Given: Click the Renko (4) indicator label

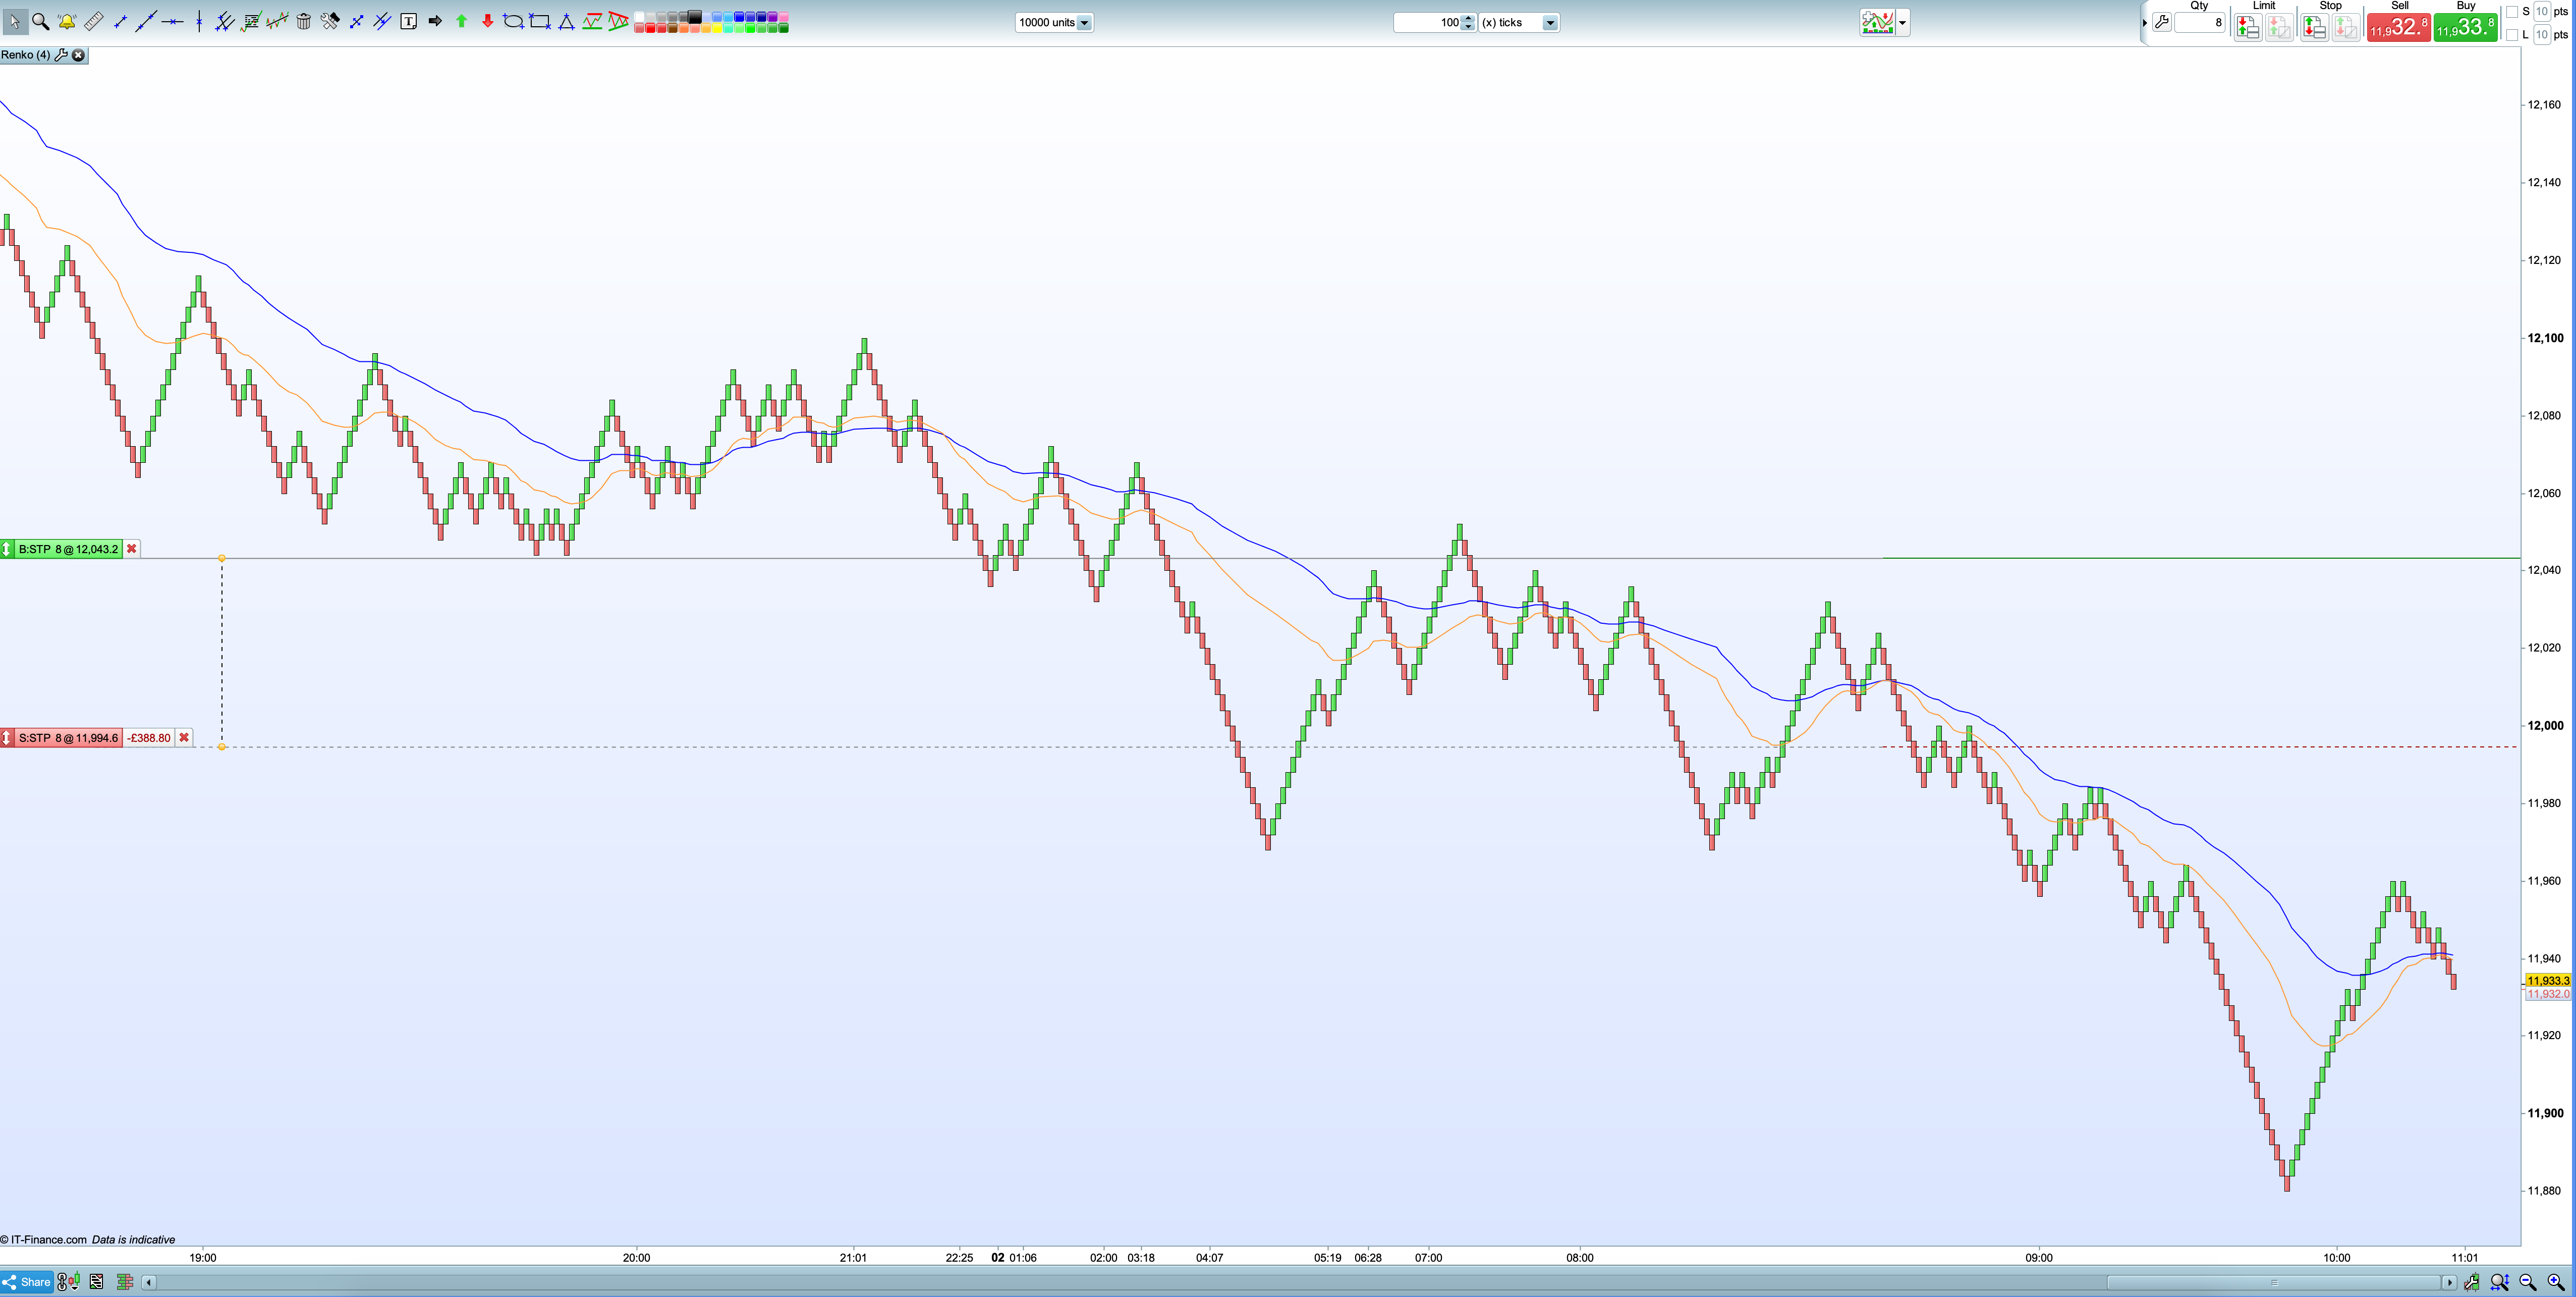Looking at the screenshot, I should tap(25, 55).
